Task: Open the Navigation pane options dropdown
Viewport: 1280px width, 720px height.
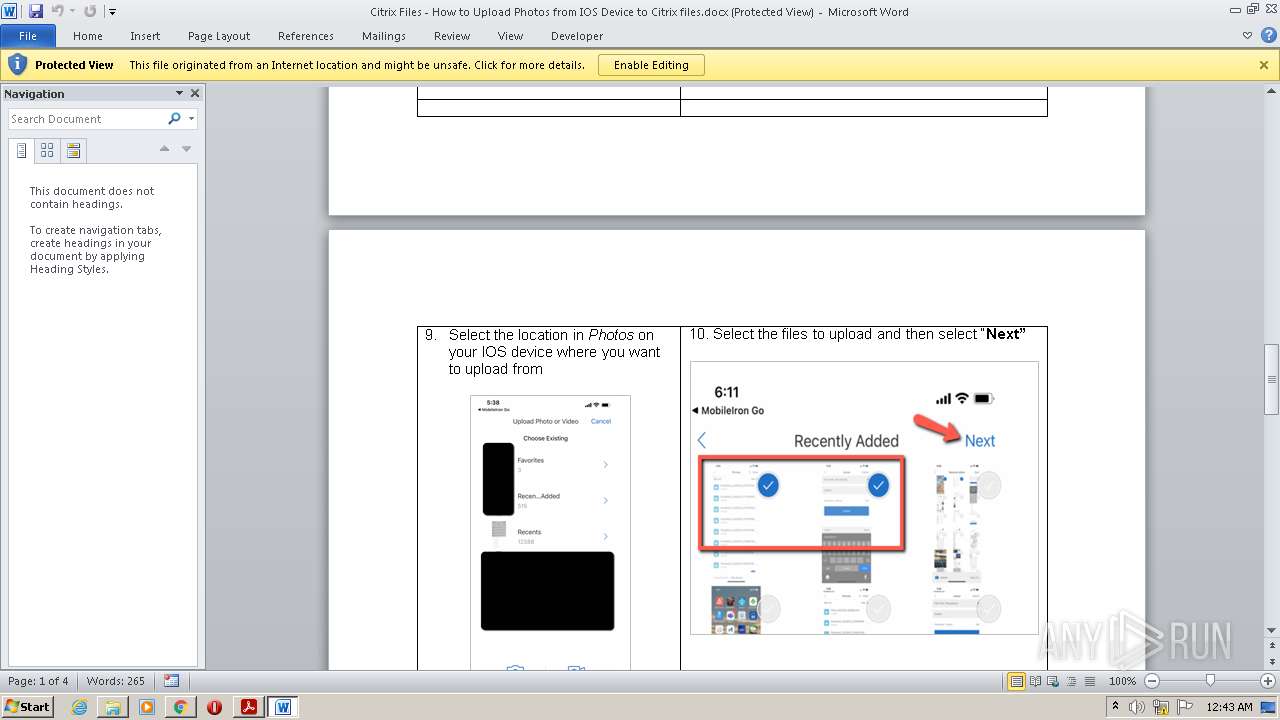Action: [x=180, y=93]
